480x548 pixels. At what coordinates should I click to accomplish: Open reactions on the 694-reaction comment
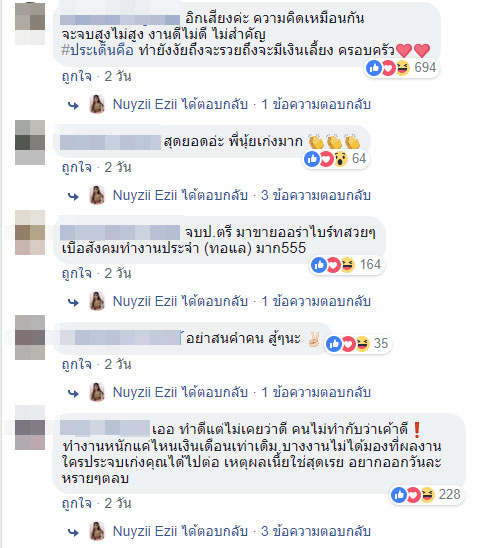pos(401,68)
